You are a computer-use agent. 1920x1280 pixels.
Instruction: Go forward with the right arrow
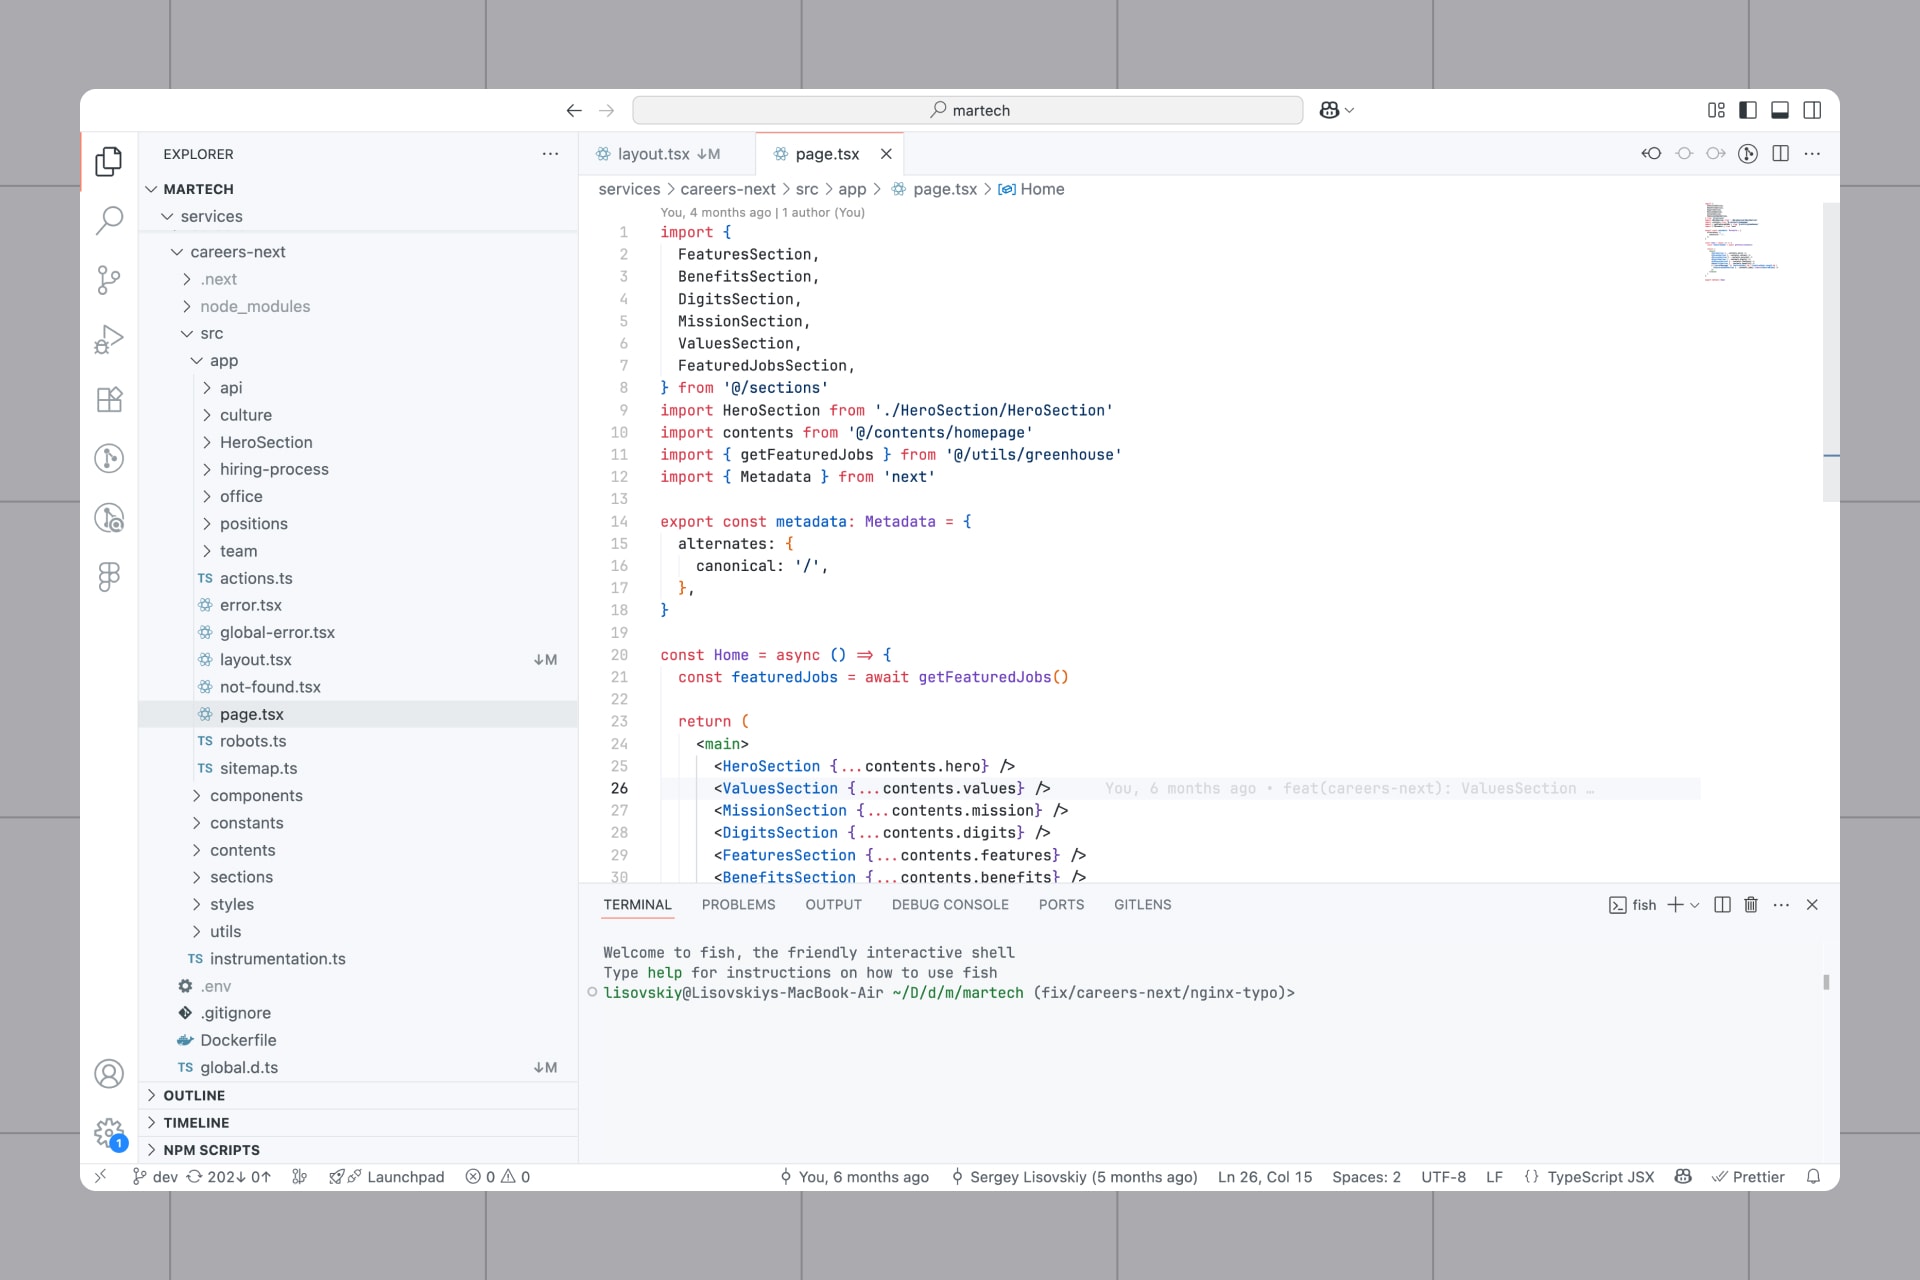coord(606,110)
